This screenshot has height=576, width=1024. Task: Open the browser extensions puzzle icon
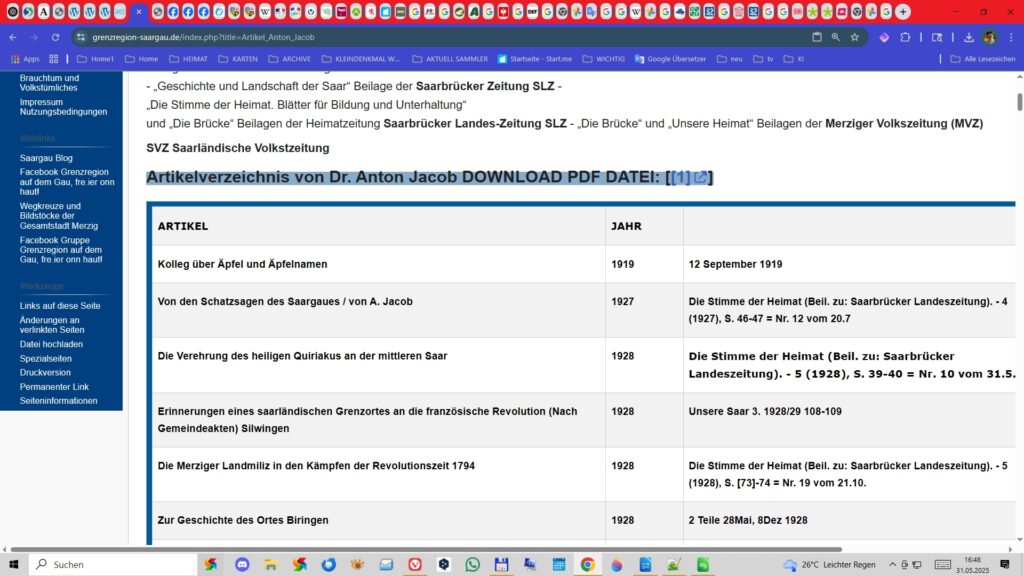905,37
